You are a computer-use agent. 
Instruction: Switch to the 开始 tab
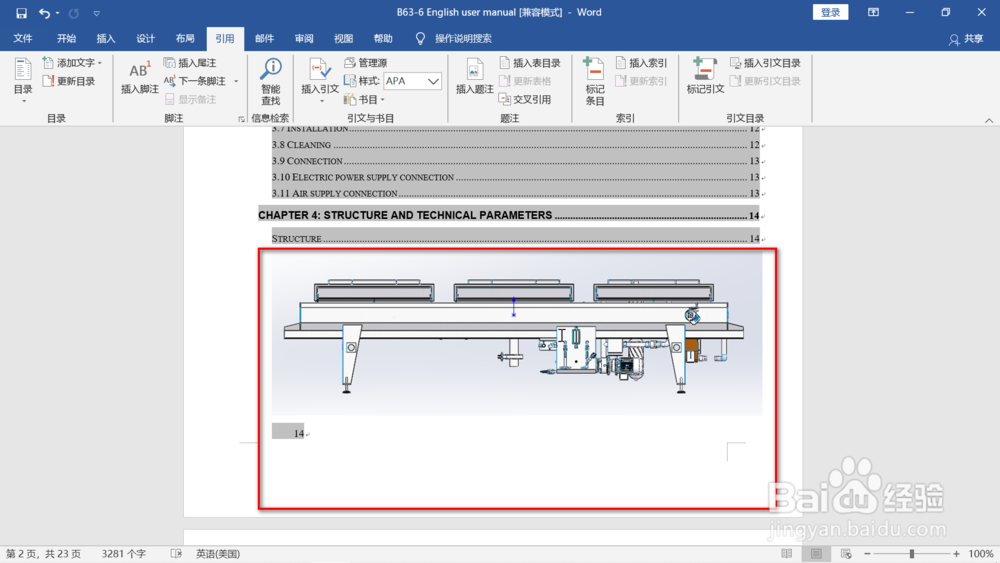[66, 38]
